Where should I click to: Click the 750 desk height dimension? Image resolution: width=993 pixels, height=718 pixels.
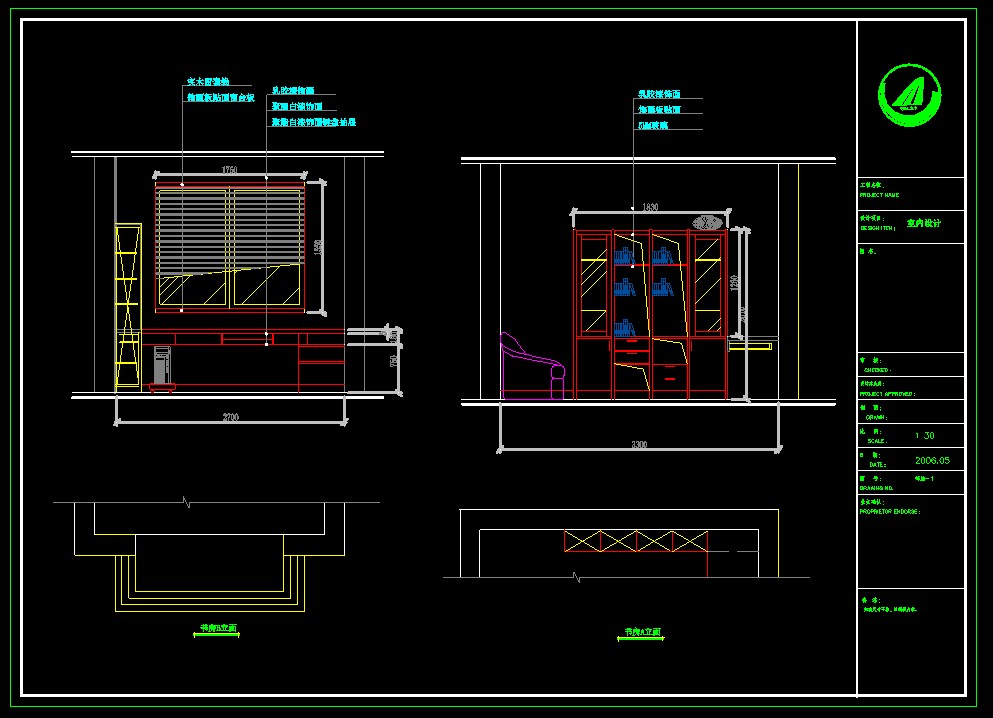[x=393, y=361]
